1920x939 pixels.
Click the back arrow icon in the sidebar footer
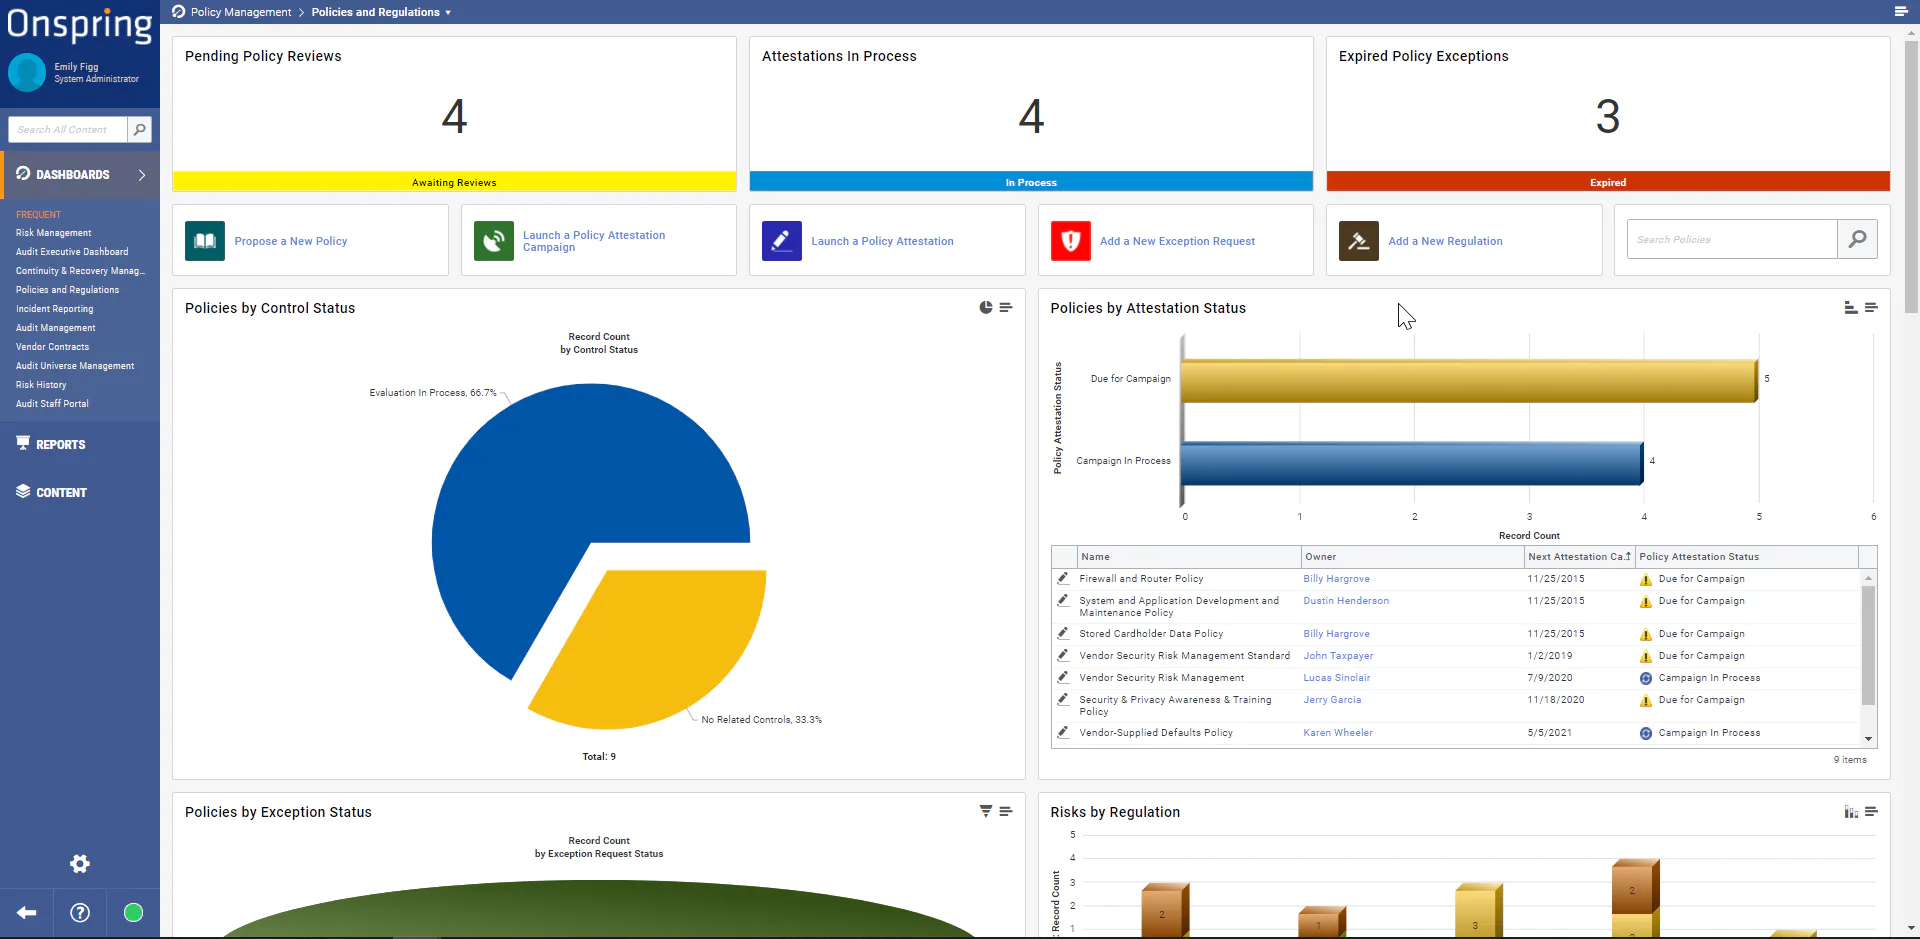(27, 913)
